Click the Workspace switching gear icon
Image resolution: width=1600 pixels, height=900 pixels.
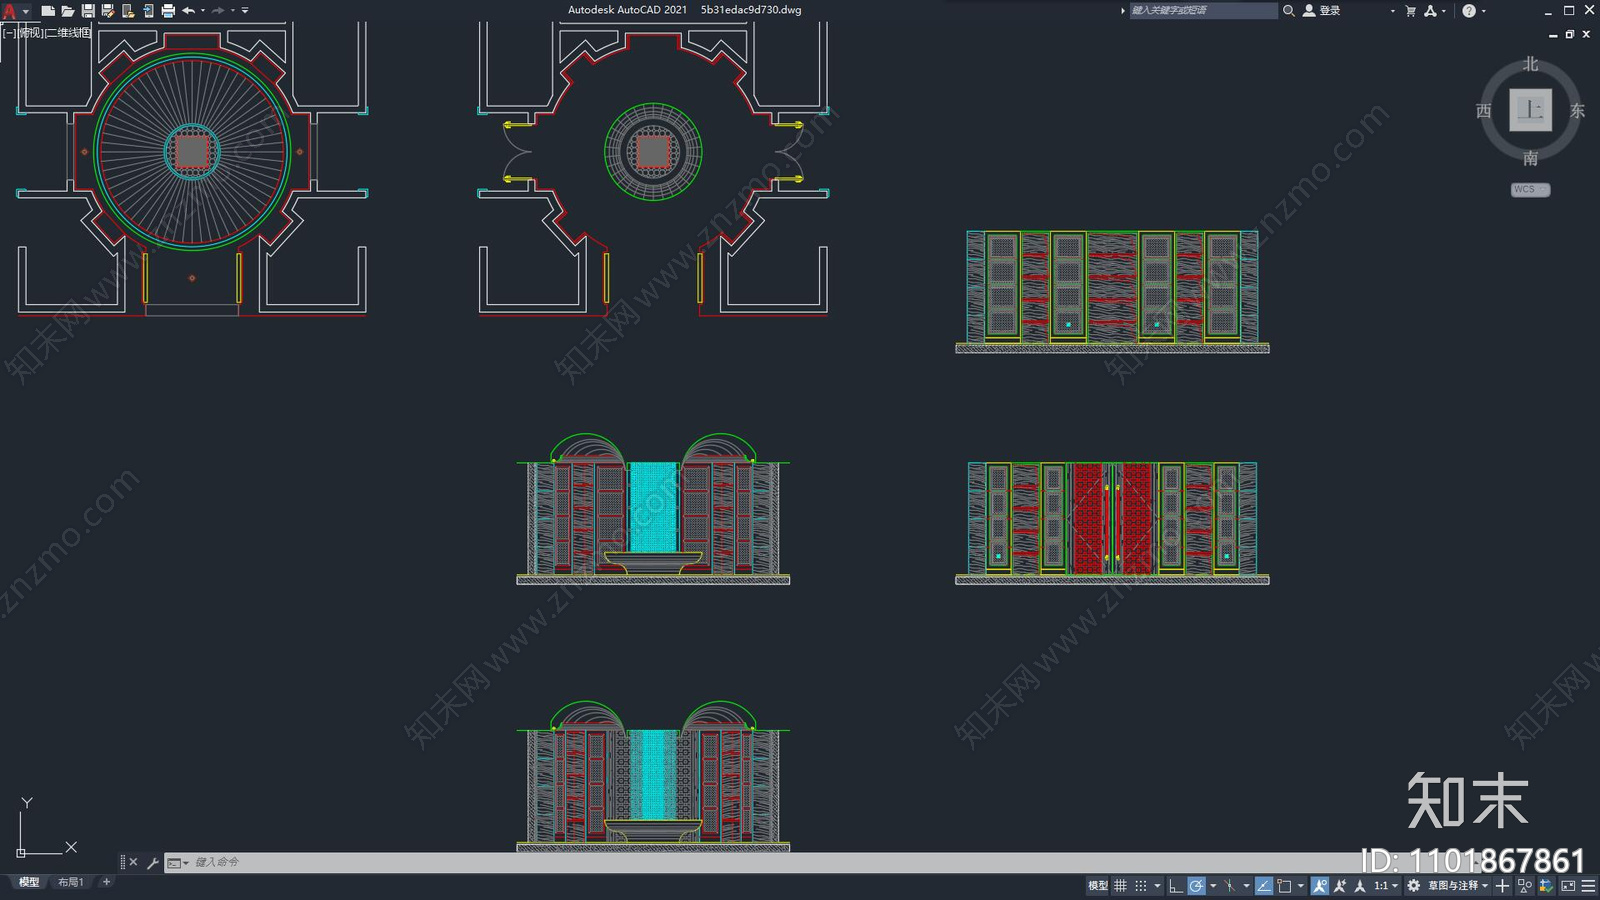pos(1413,886)
